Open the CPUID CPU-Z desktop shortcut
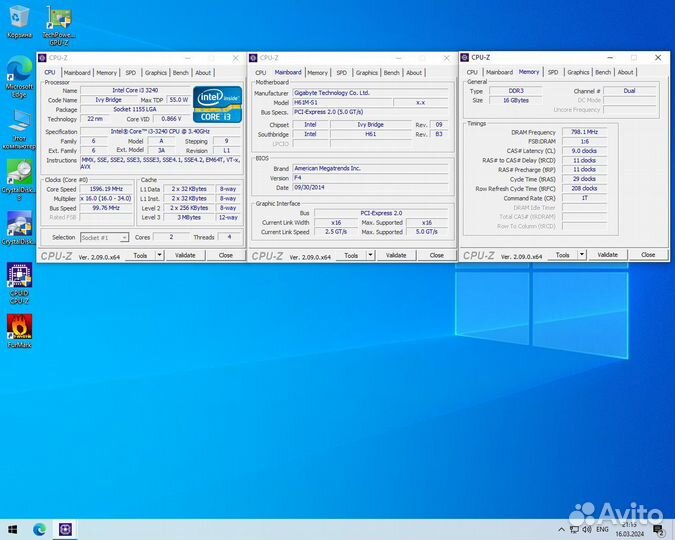The image size is (675, 540). click(19, 283)
